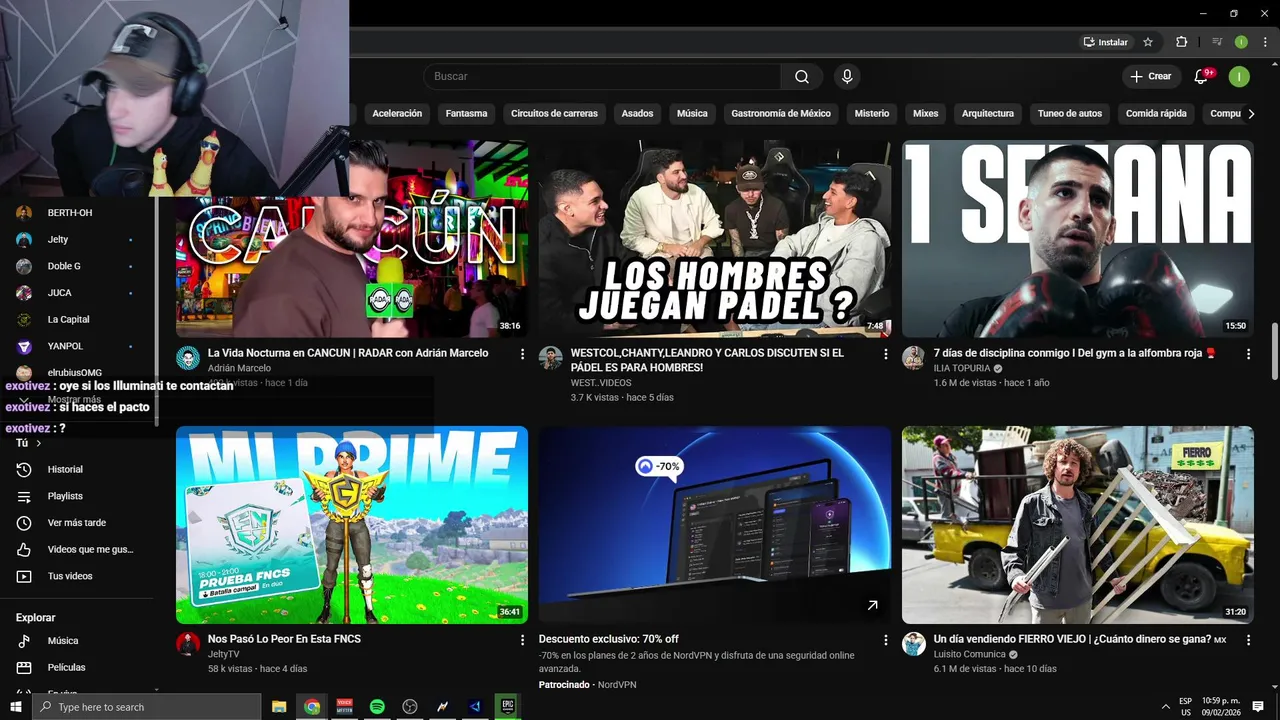Select the Tuneo de autos chip
This screenshot has width=1280, height=720.
click(x=1070, y=114)
